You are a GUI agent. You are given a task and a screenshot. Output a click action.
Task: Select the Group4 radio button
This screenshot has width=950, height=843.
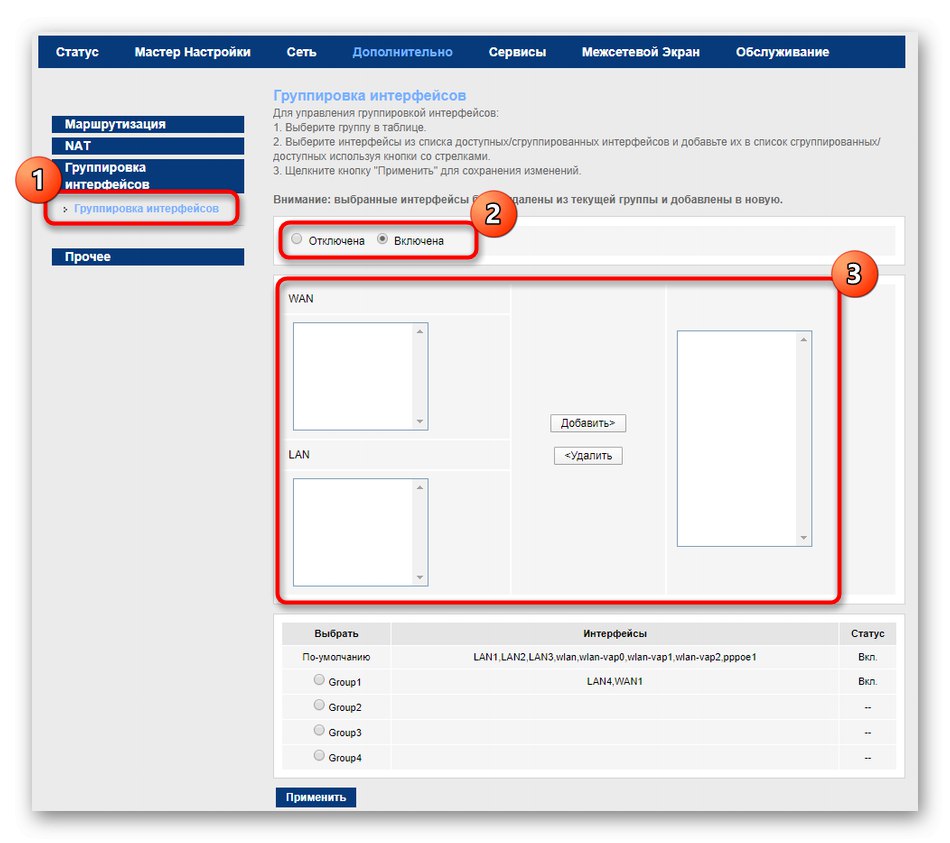pos(319,755)
